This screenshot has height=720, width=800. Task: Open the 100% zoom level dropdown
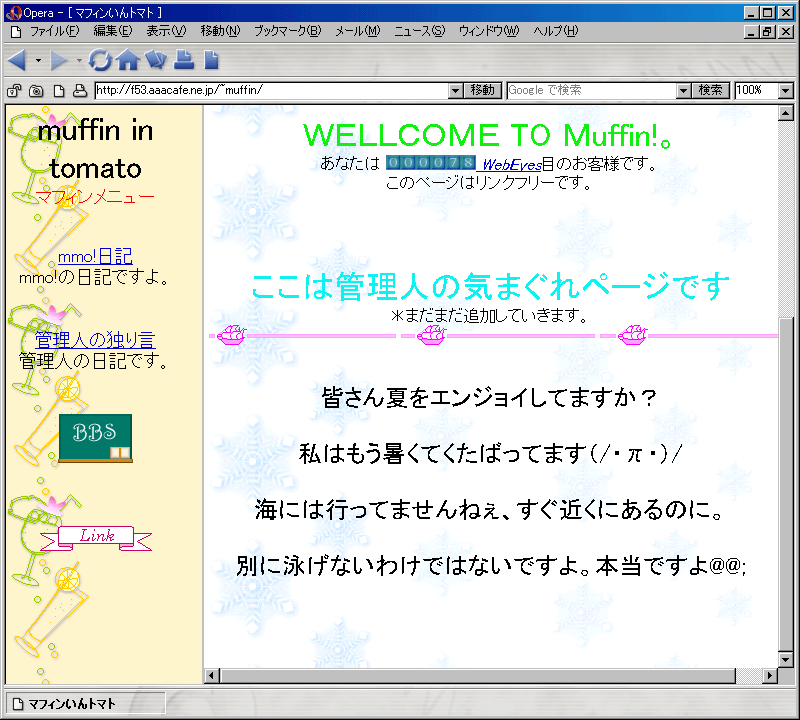tap(786, 91)
